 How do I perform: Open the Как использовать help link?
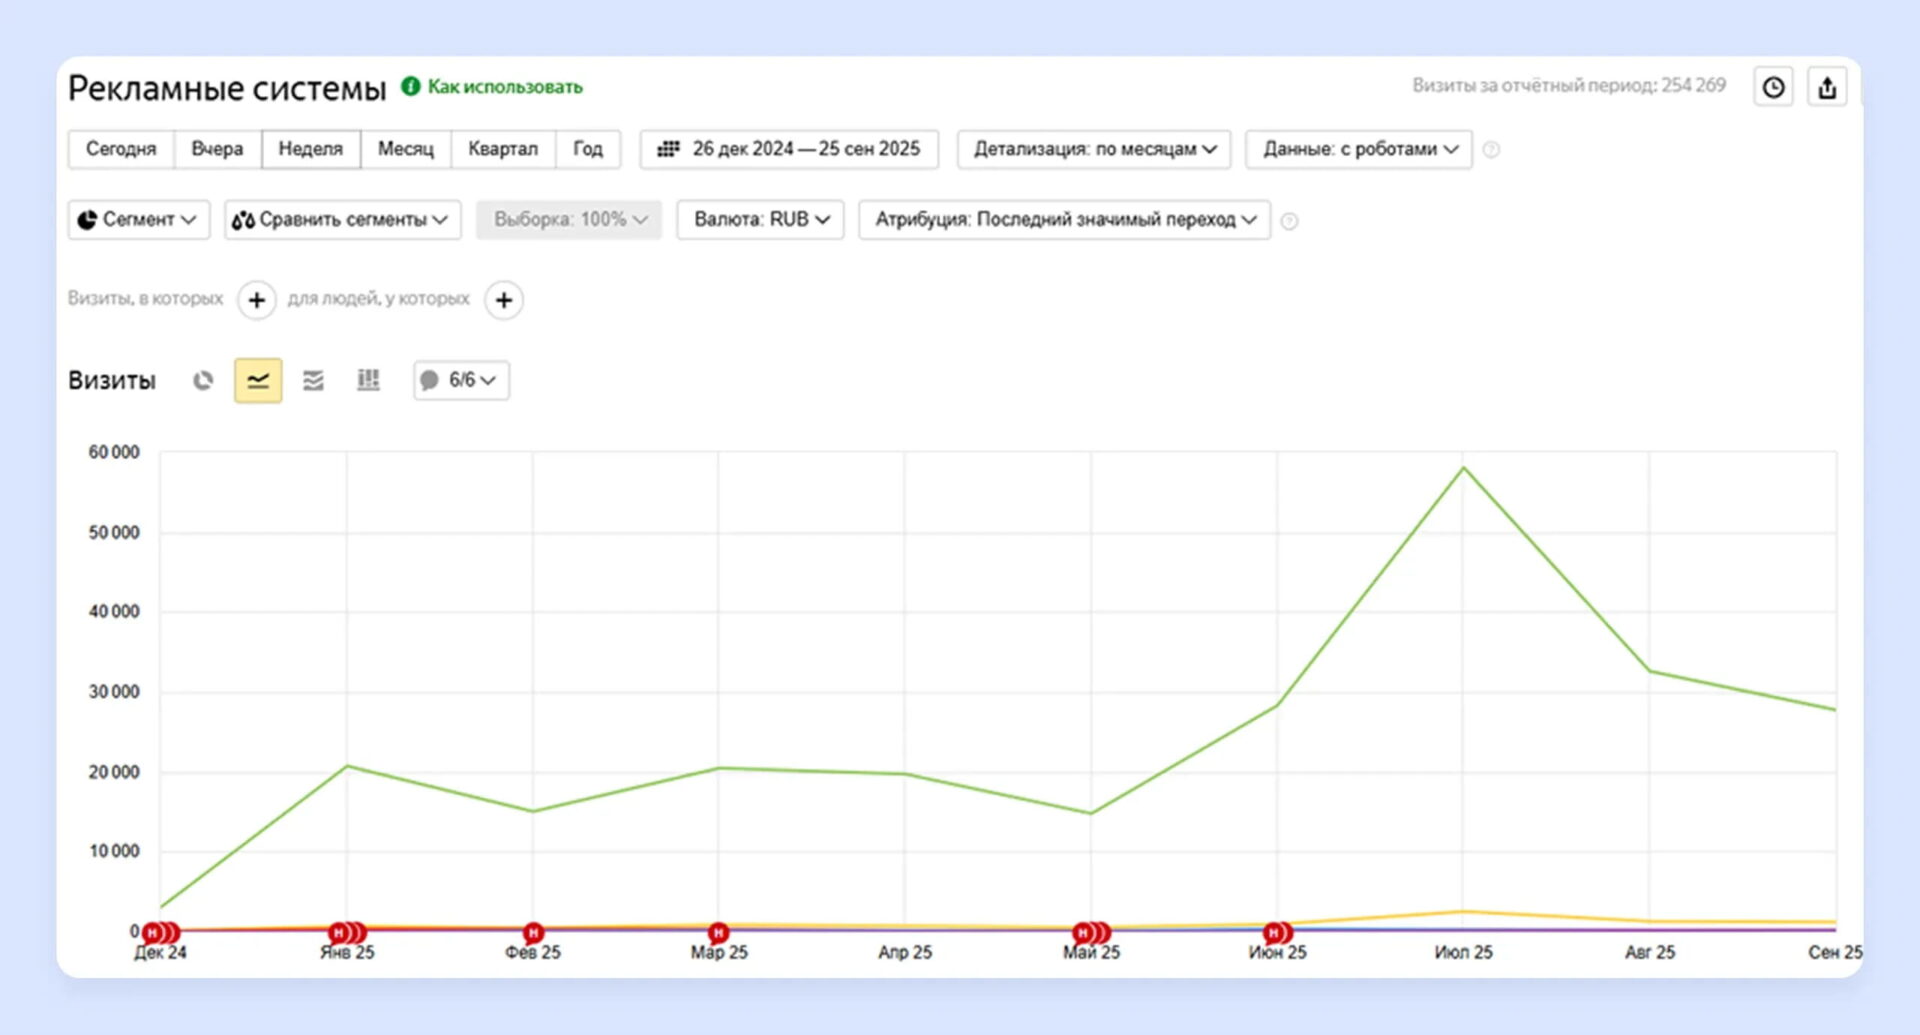coord(504,87)
